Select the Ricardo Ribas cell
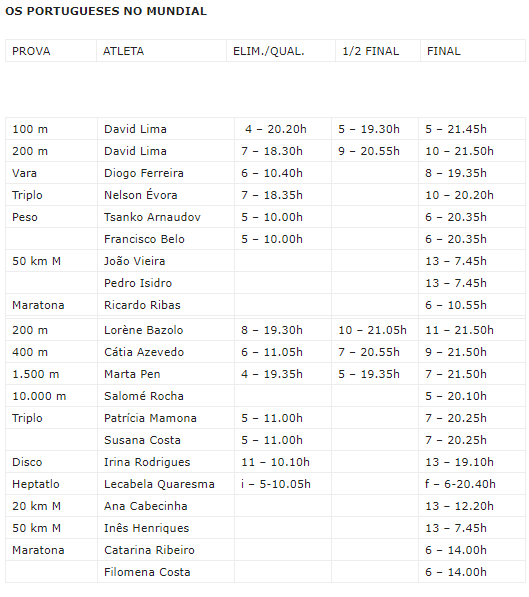This screenshot has width=529, height=597. click(x=166, y=305)
